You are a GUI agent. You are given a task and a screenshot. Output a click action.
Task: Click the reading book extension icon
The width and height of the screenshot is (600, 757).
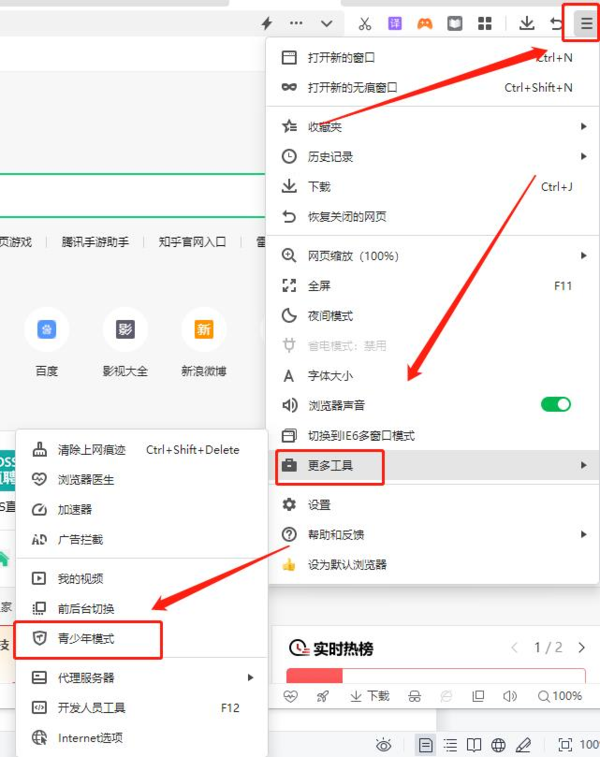coord(455,23)
